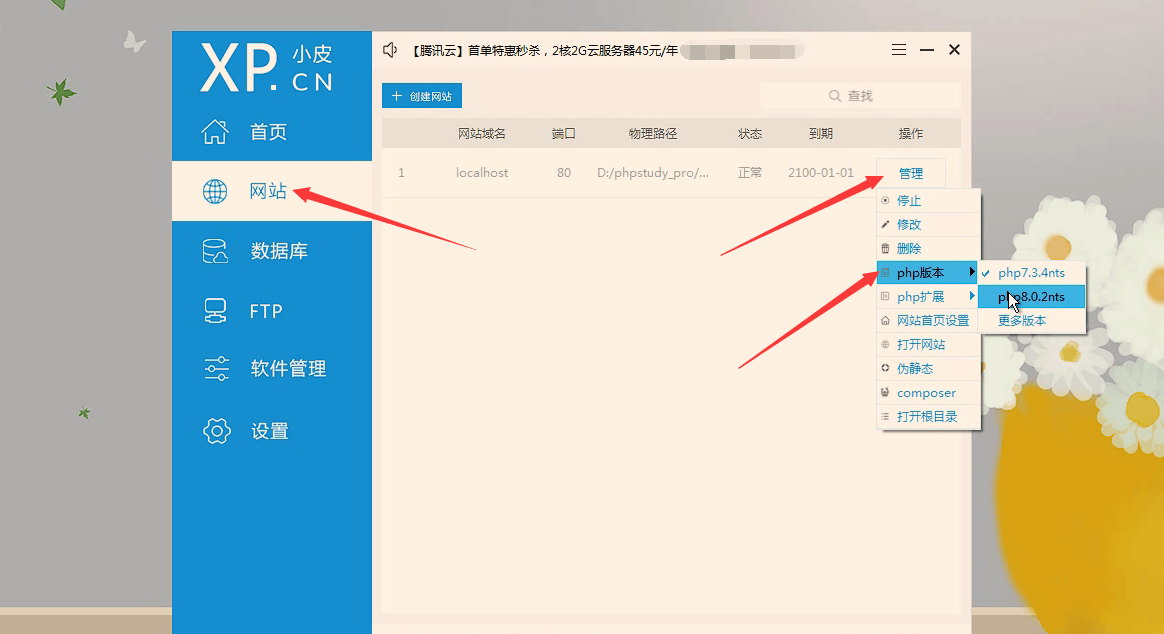Click the icon beside 伪静态
1164x634 pixels.
pyautogui.click(x=885, y=368)
